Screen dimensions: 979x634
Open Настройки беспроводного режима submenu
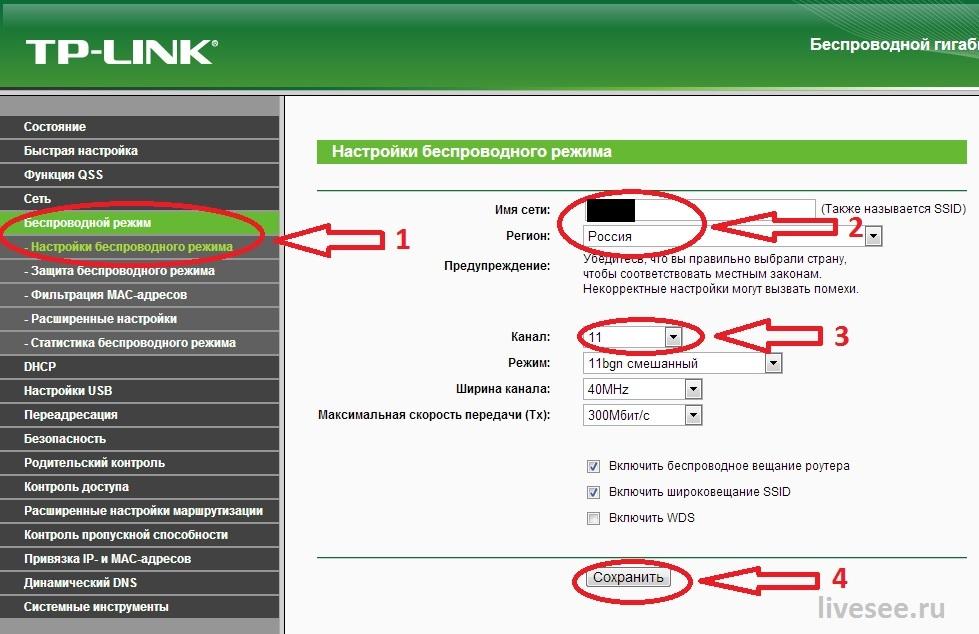coord(139,247)
